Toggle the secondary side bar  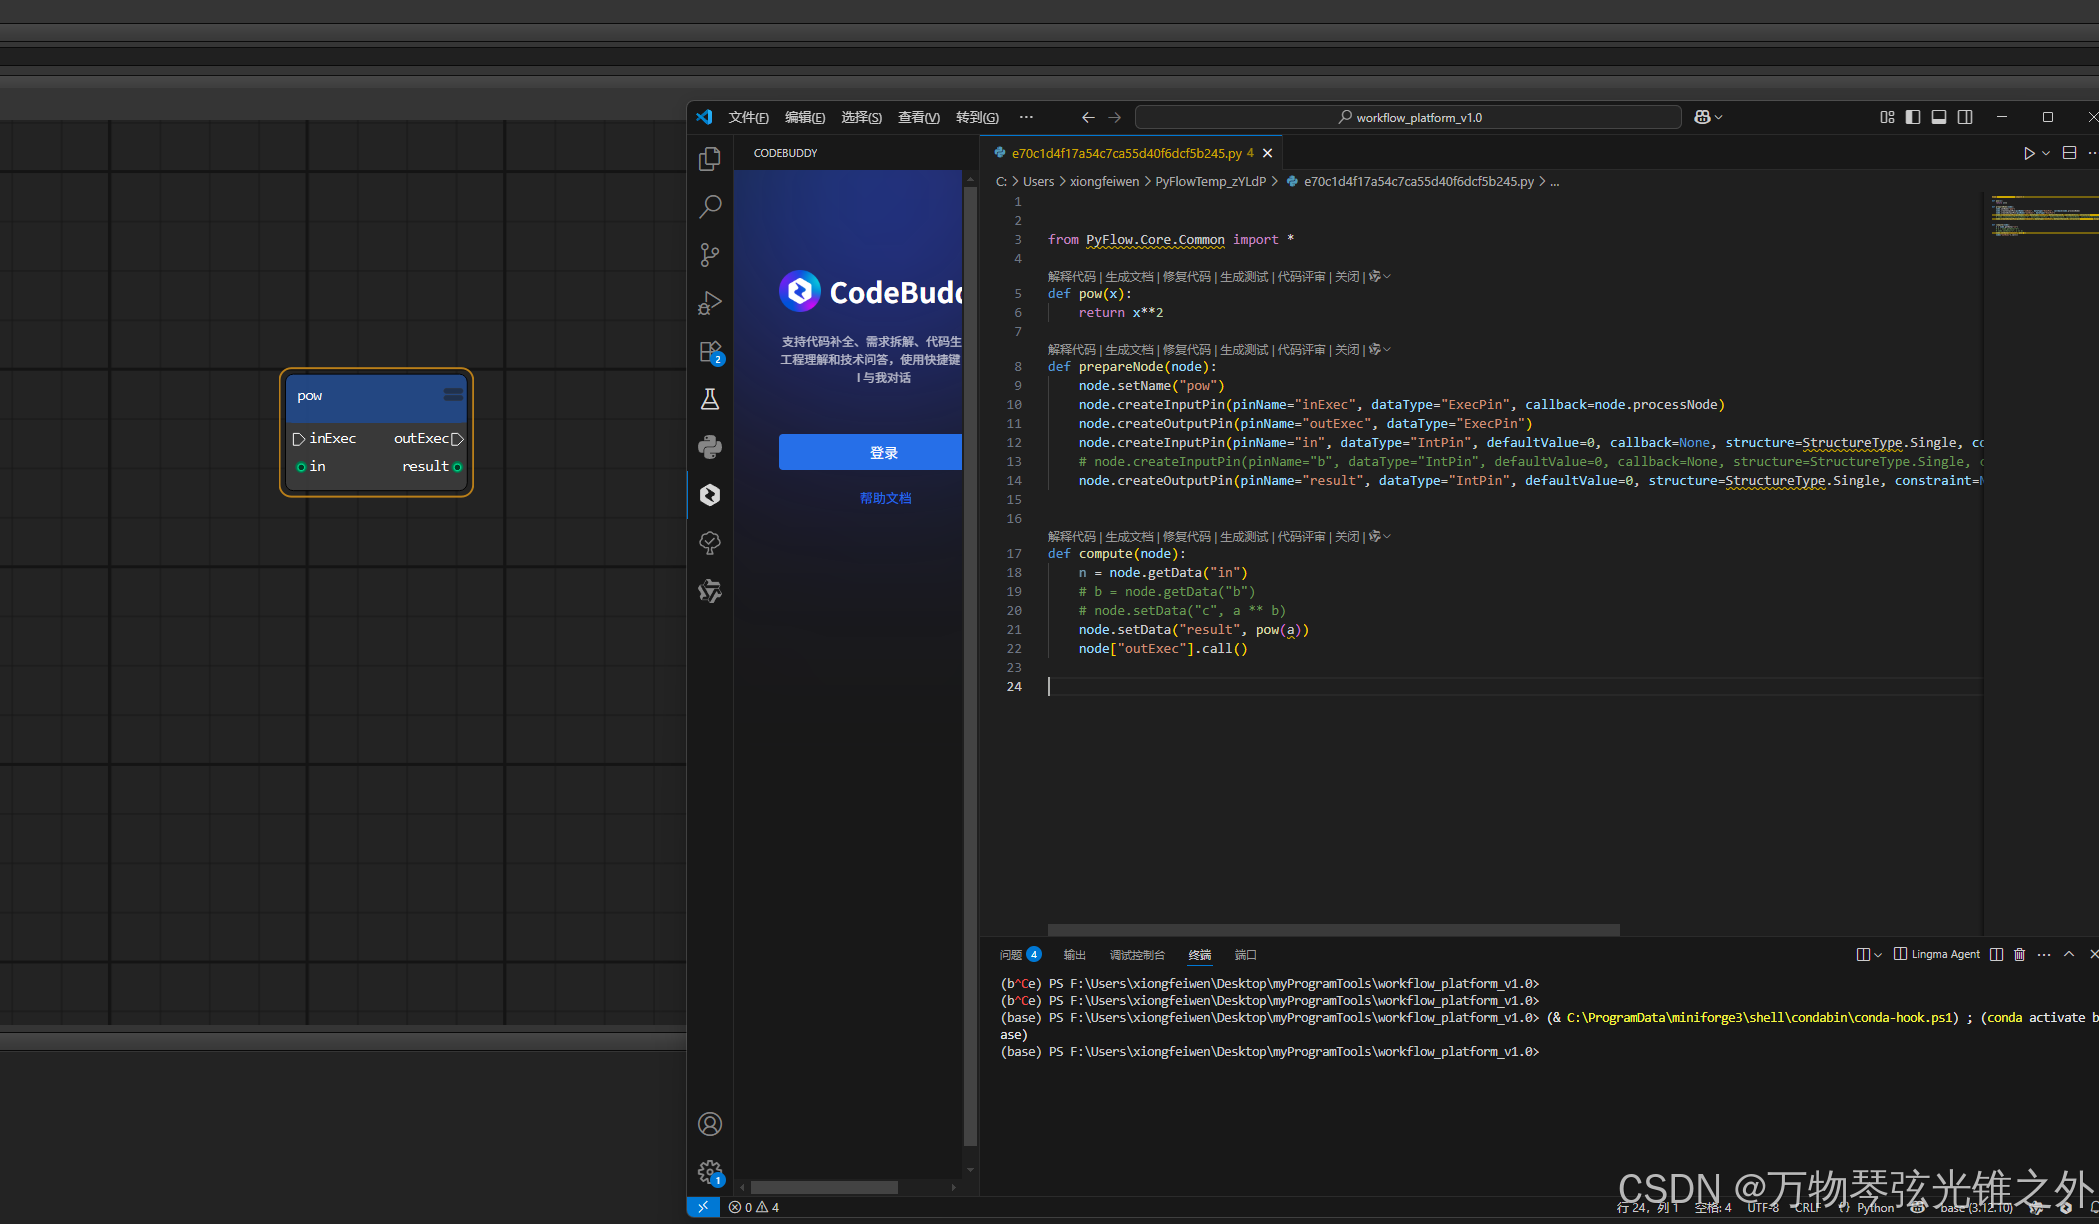pos(1965,117)
